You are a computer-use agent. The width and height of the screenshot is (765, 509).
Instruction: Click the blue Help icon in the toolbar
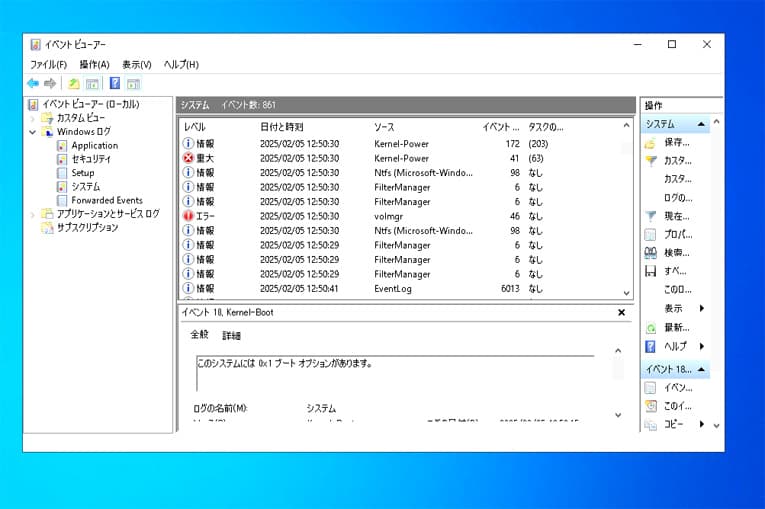coord(114,84)
